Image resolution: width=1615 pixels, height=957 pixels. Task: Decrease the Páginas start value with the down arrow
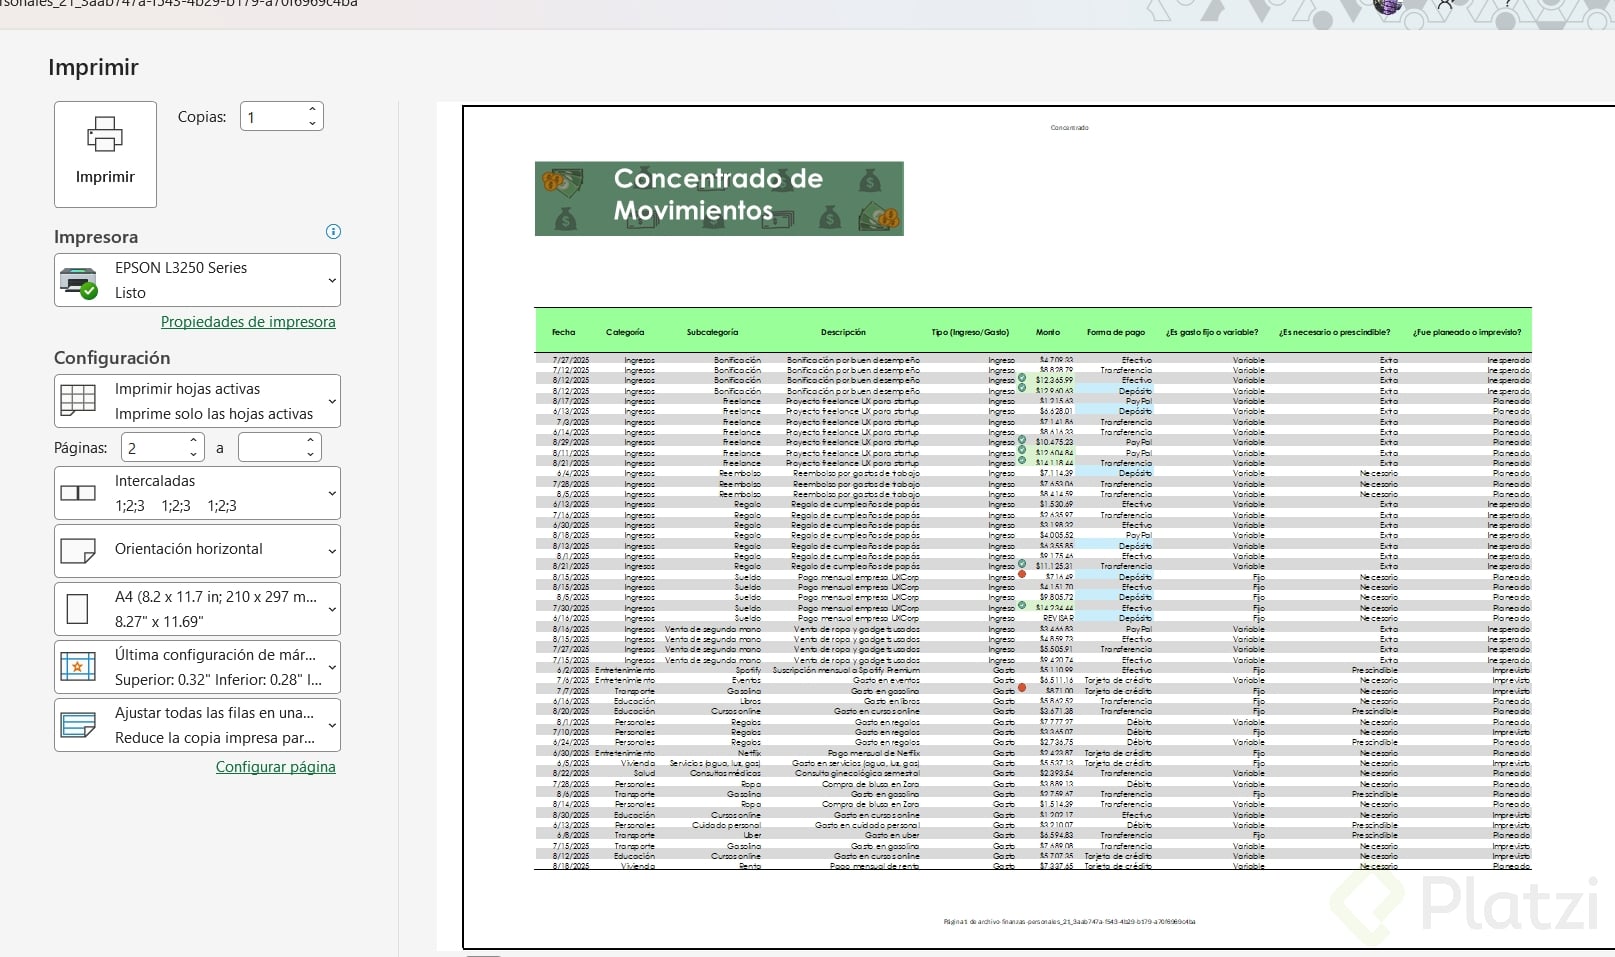click(194, 455)
